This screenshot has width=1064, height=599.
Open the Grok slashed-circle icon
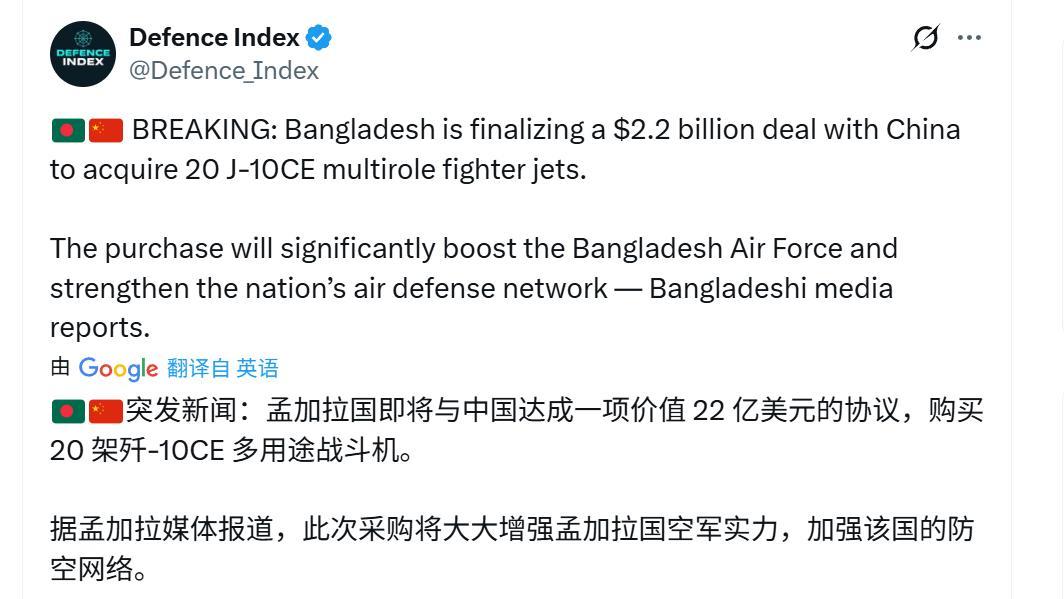pos(925,38)
